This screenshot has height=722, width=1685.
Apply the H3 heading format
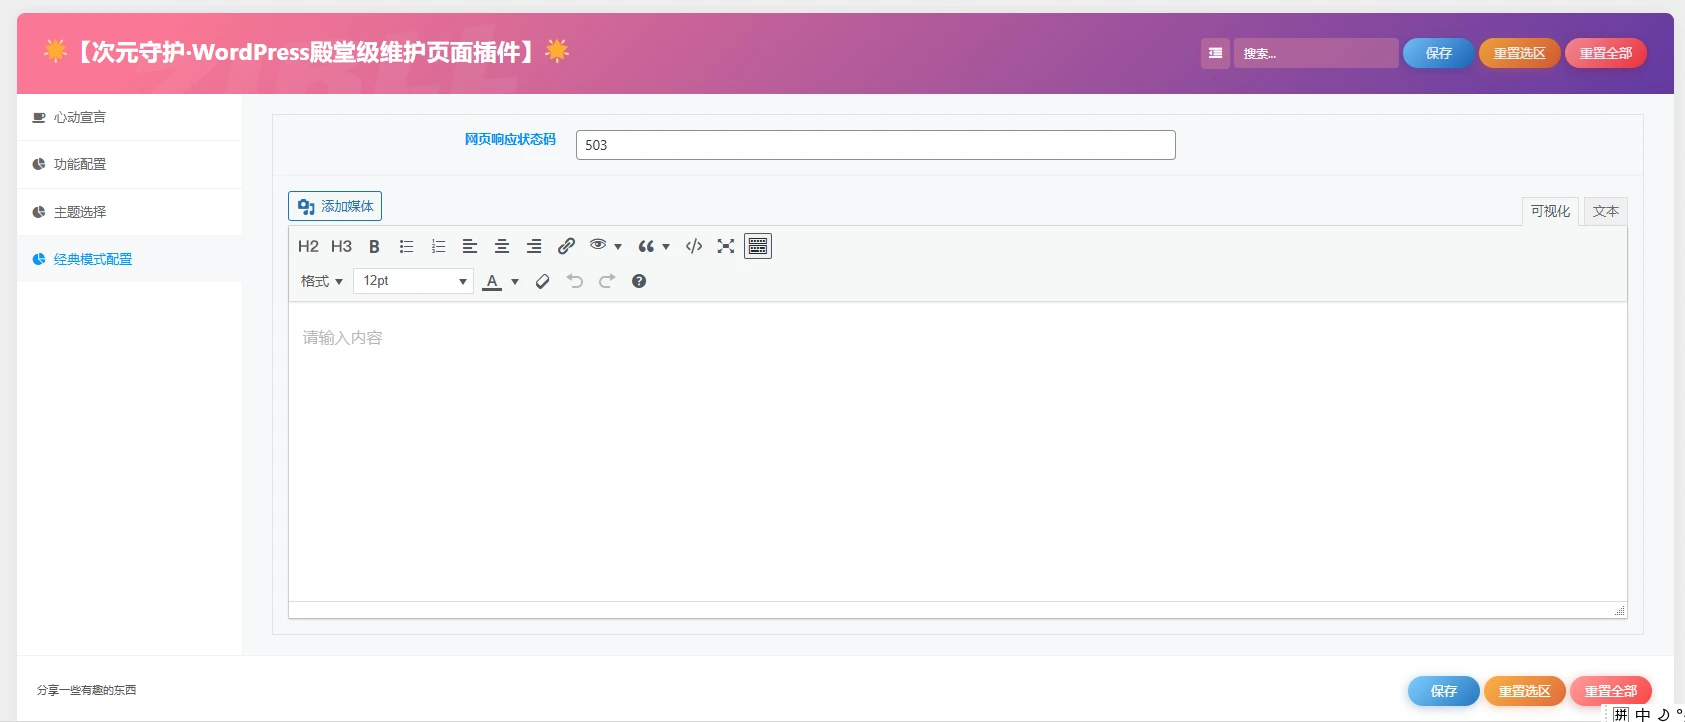coord(341,246)
